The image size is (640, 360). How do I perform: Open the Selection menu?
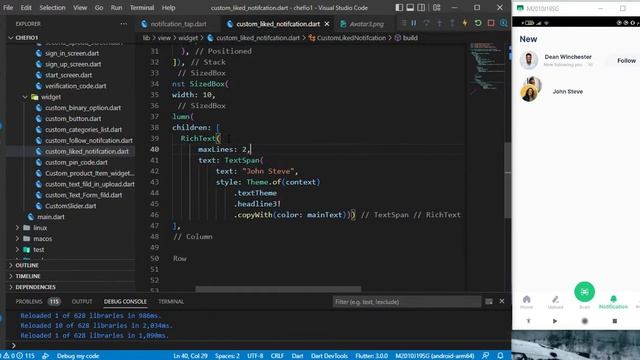[x=52, y=7]
